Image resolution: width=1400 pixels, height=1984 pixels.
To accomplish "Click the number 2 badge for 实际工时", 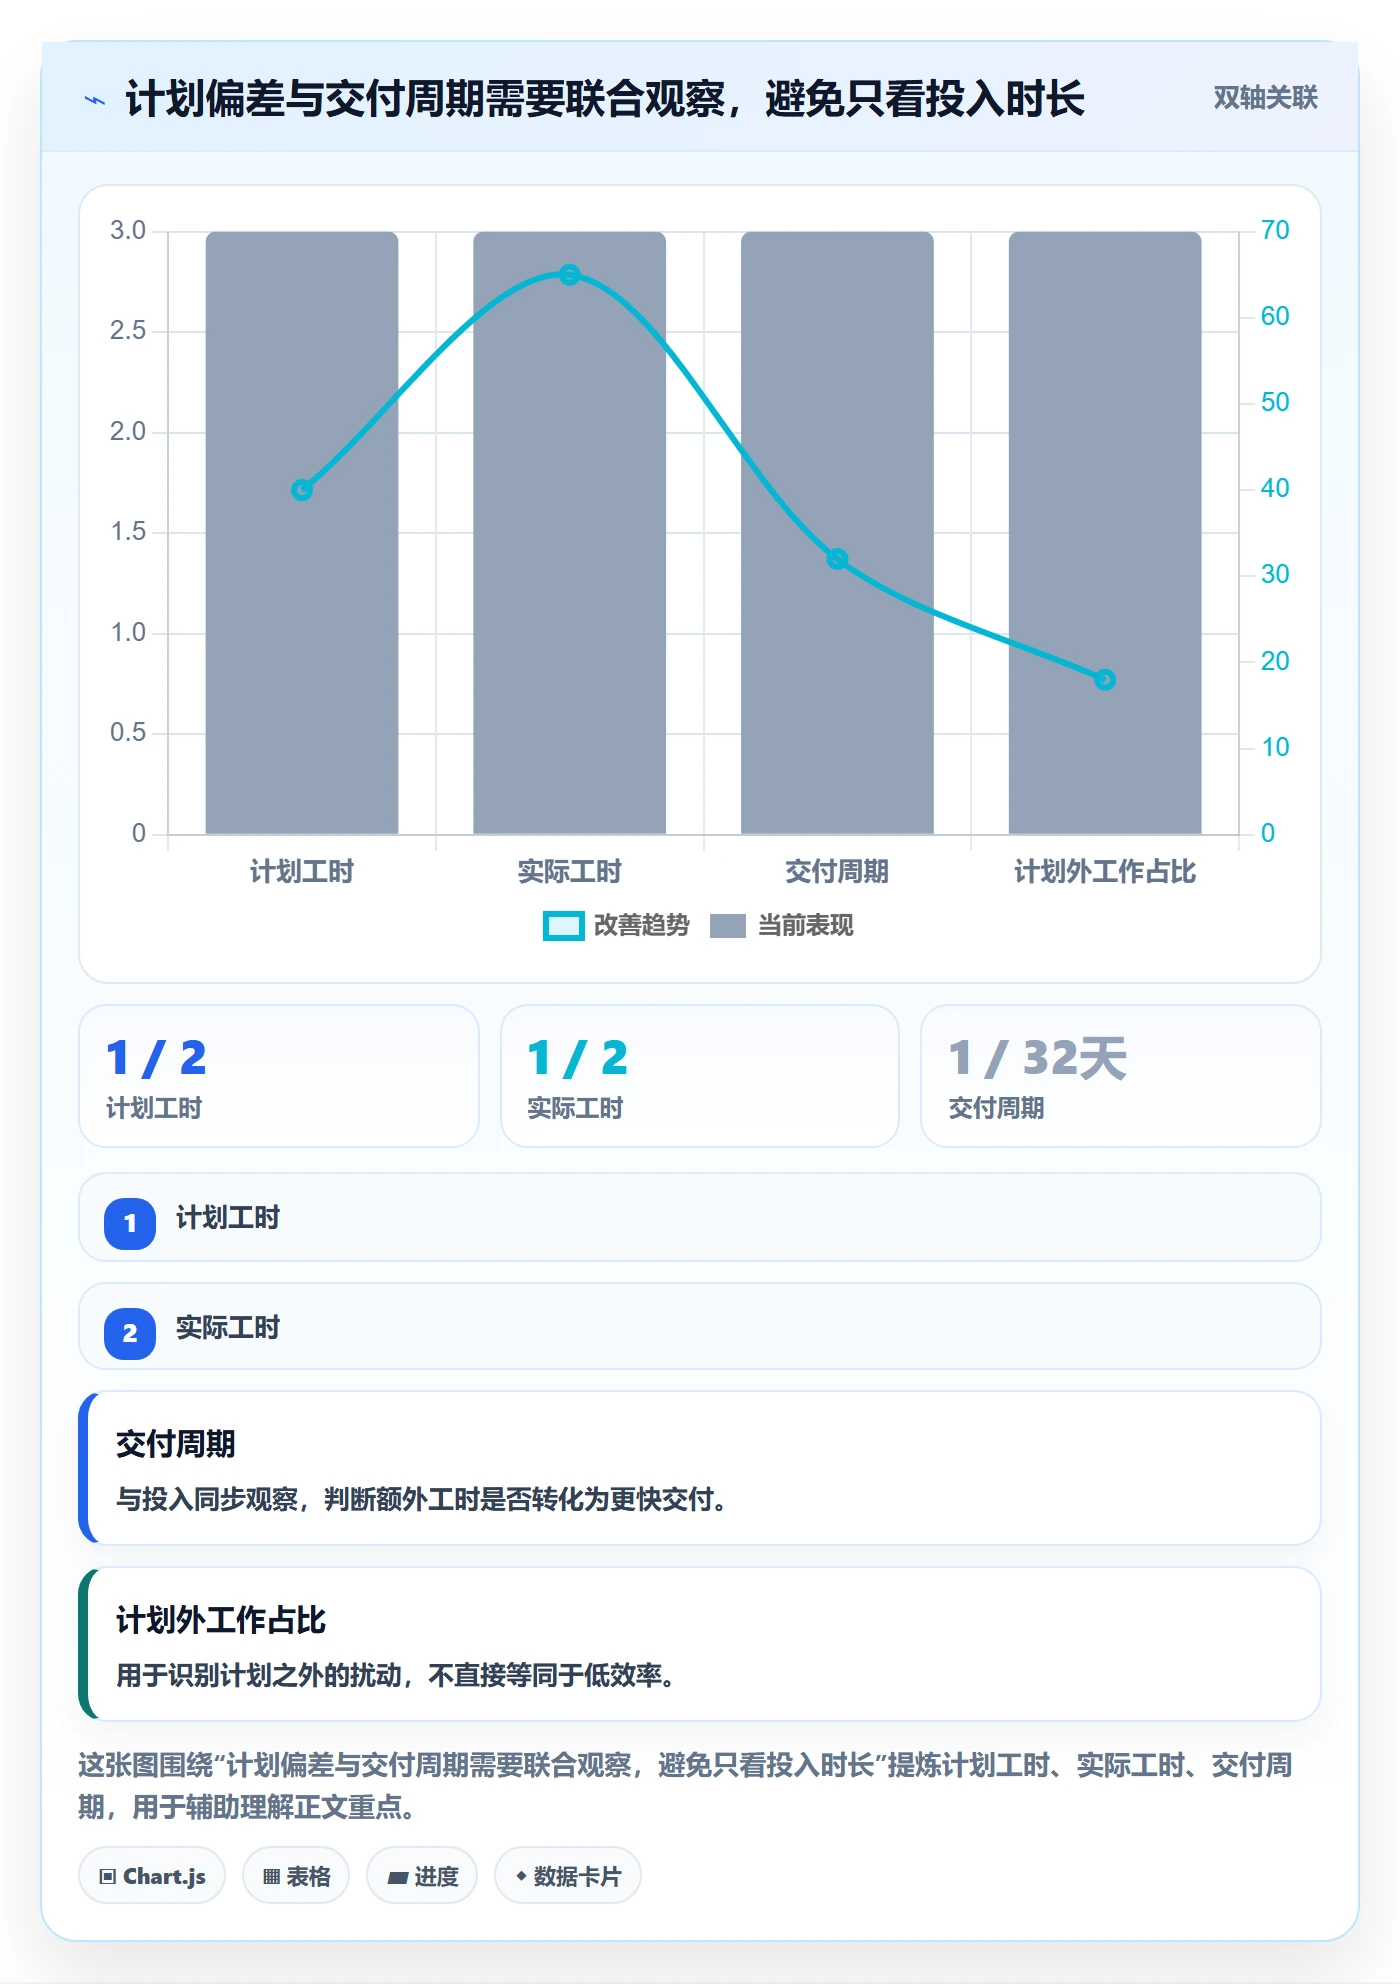I will pos(130,1333).
